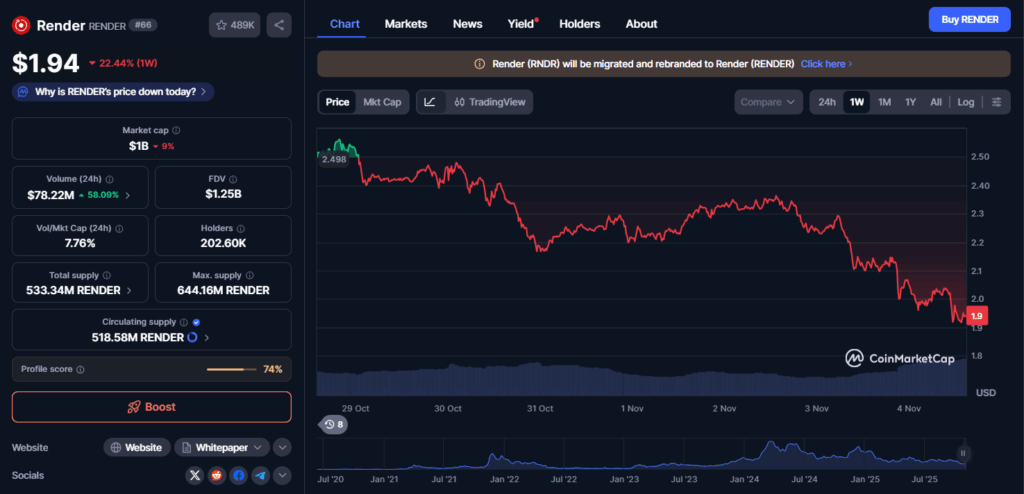Select the 24h time range
1024x494 pixels.
click(827, 102)
